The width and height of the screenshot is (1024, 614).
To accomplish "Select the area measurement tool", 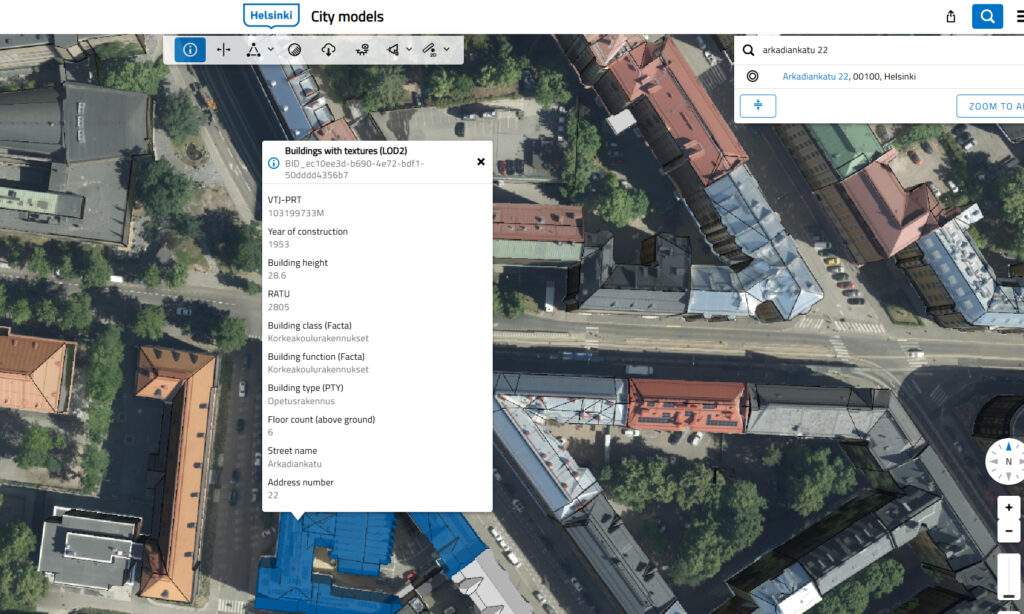I will pos(255,49).
